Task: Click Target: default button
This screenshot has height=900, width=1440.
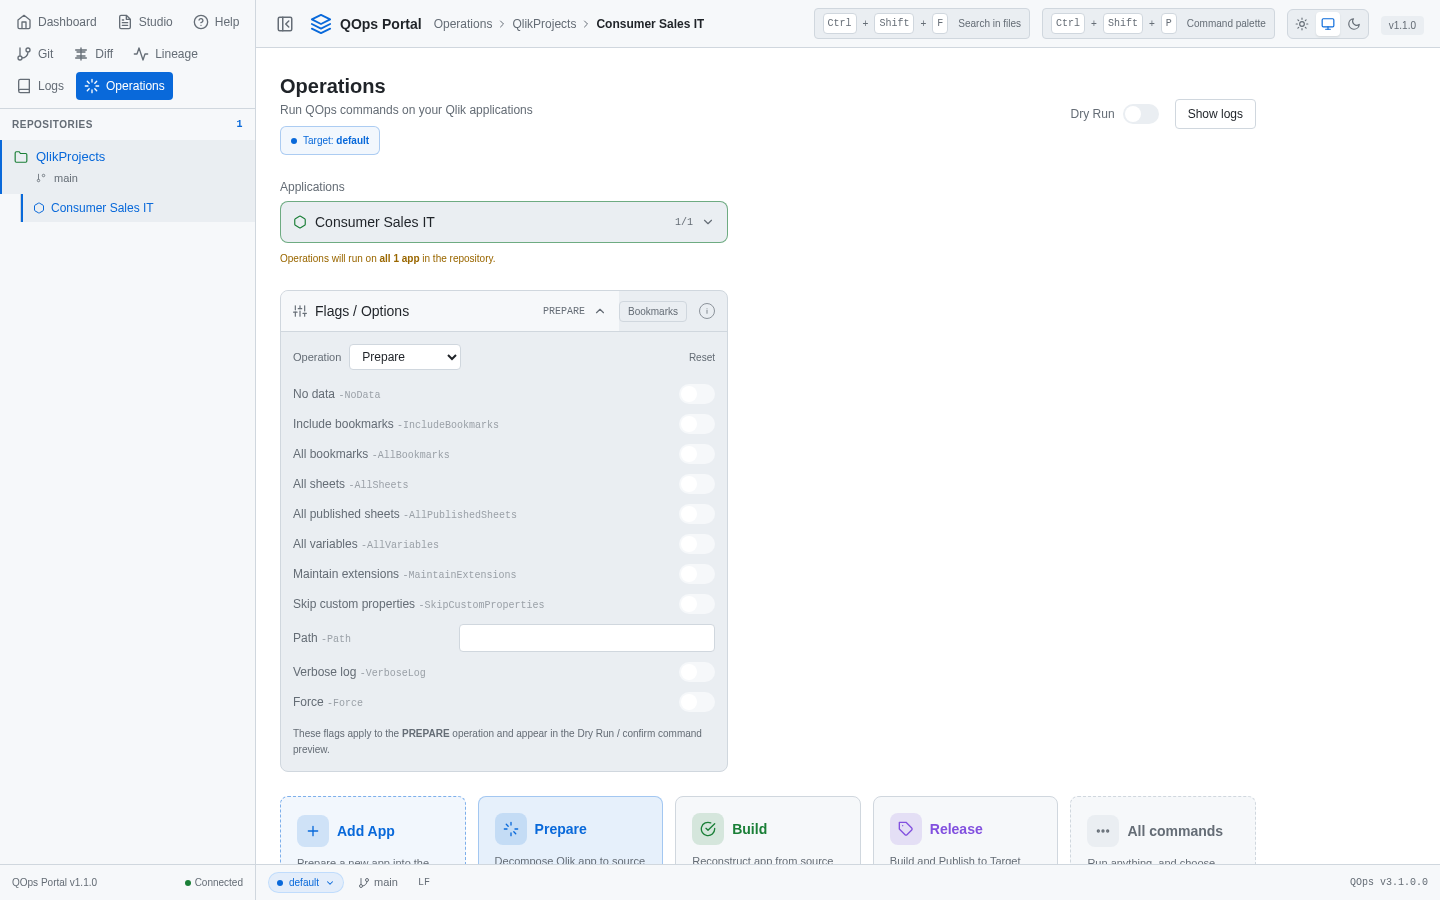Action: 330,140
